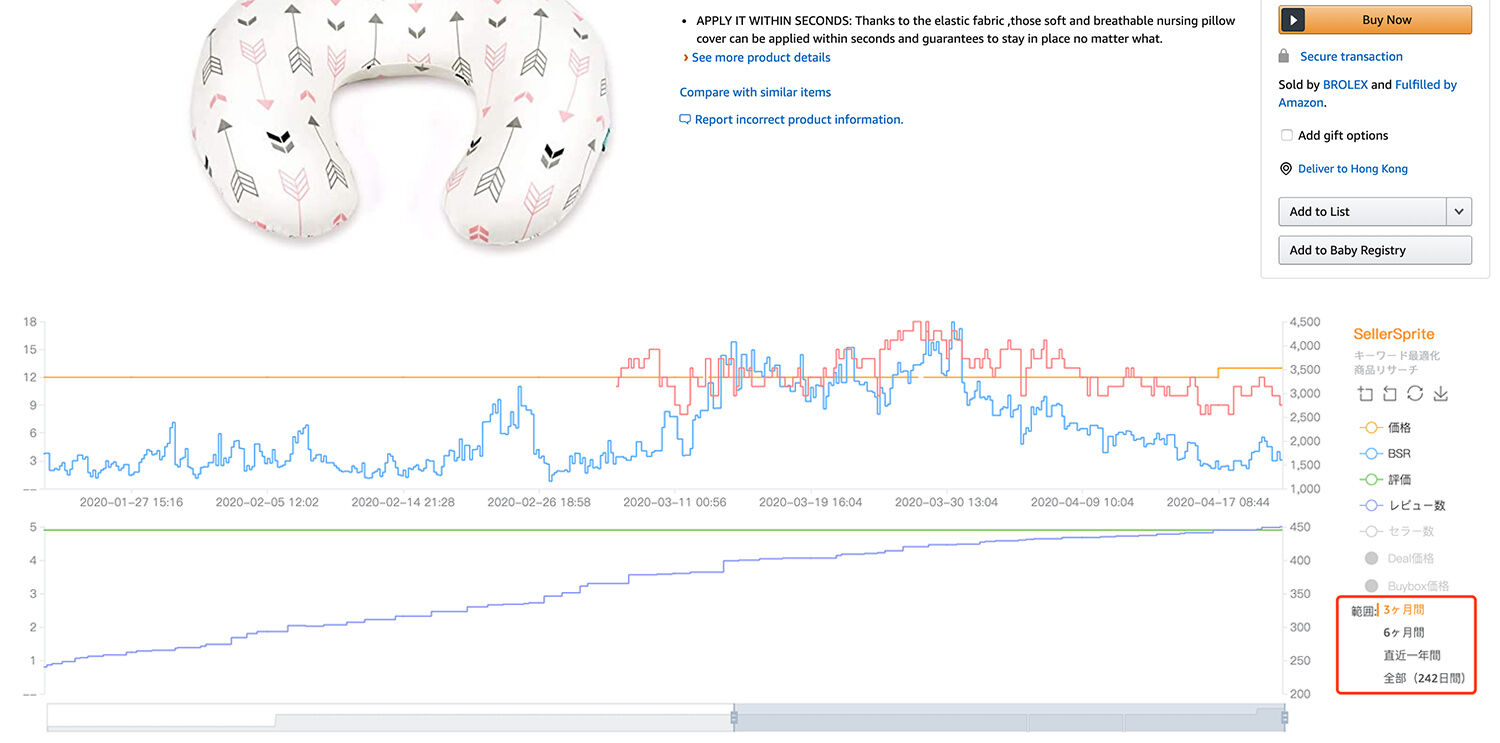Enable the セラー数 seller count series
This screenshot has width=1500, height=743.
pyautogui.click(x=1397, y=532)
